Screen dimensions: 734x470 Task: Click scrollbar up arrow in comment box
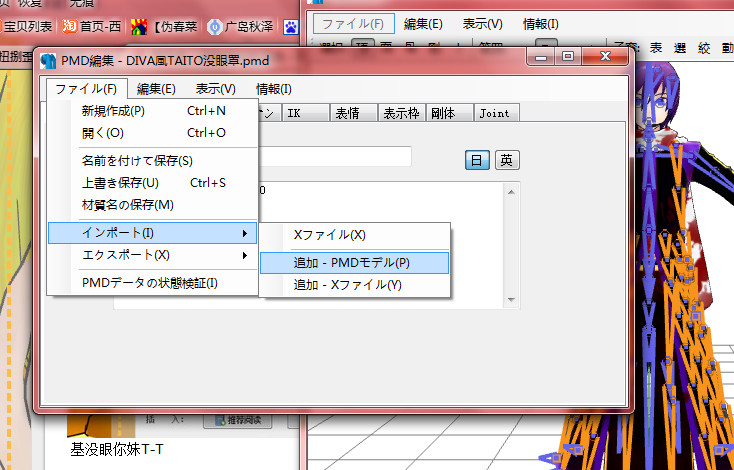point(511,192)
